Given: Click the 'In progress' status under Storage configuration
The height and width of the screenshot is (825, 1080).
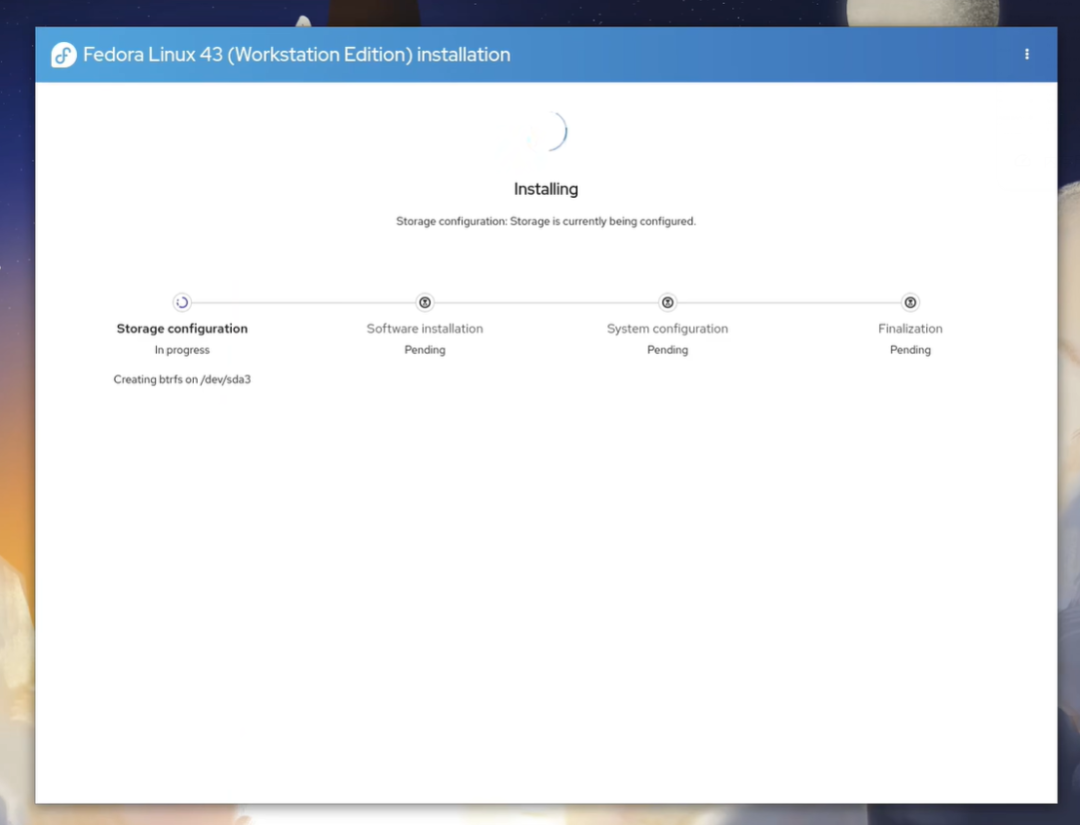Looking at the screenshot, I should coord(182,350).
